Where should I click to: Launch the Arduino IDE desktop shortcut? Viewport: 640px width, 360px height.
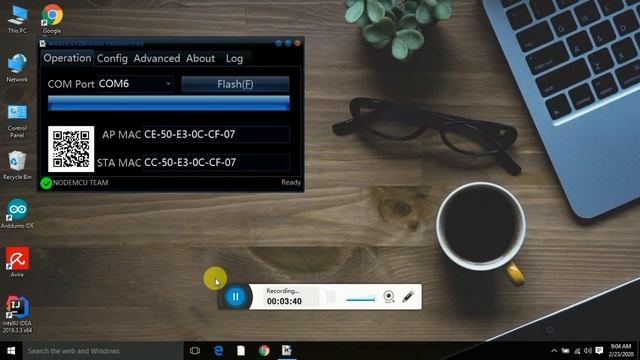point(17,213)
